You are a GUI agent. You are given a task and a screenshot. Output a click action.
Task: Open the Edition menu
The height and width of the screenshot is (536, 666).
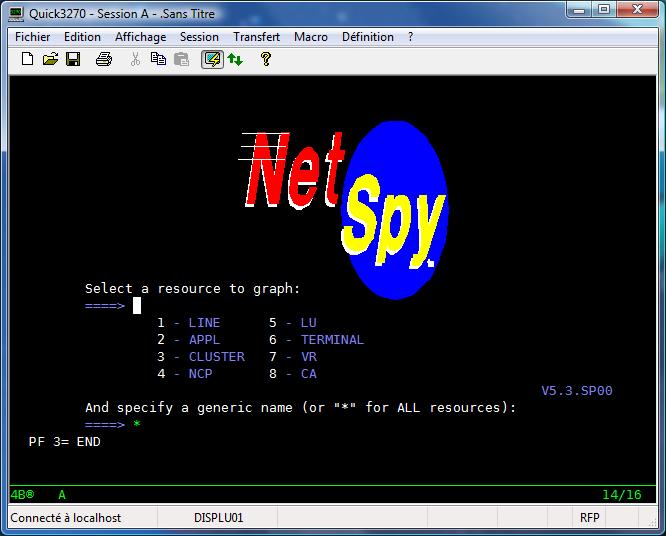tap(82, 37)
